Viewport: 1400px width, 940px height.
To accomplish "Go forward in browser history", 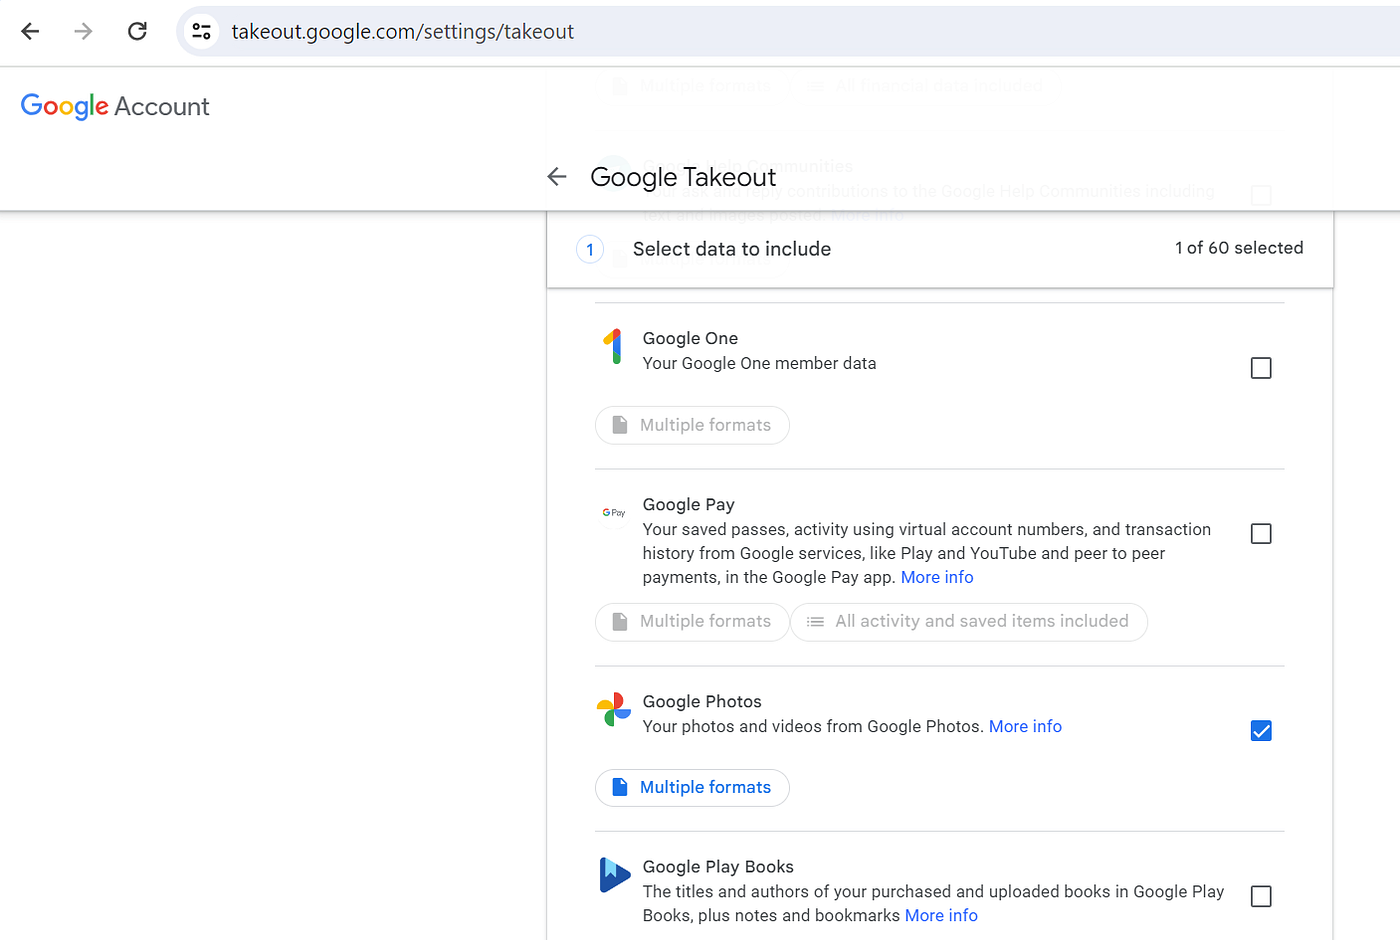I will 83,31.
